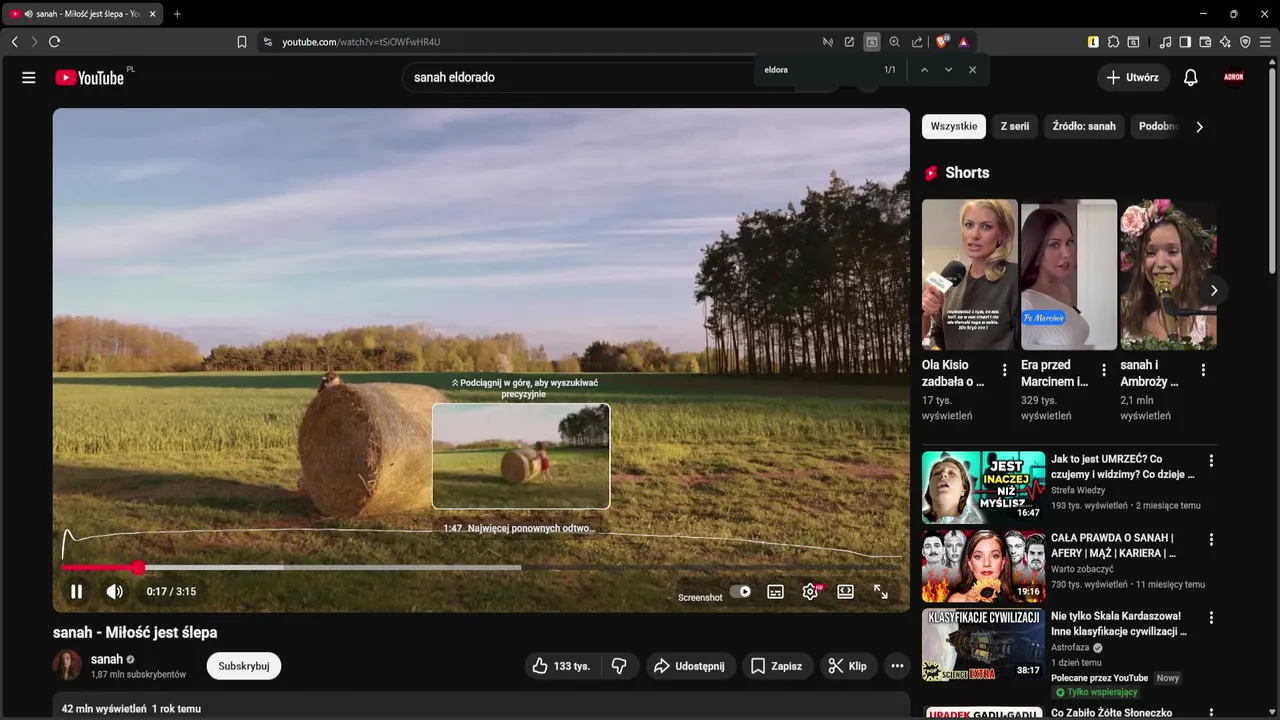This screenshot has width=1280, height=720.
Task: Open the sanah channel avatar
Action: [x=67, y=666]
